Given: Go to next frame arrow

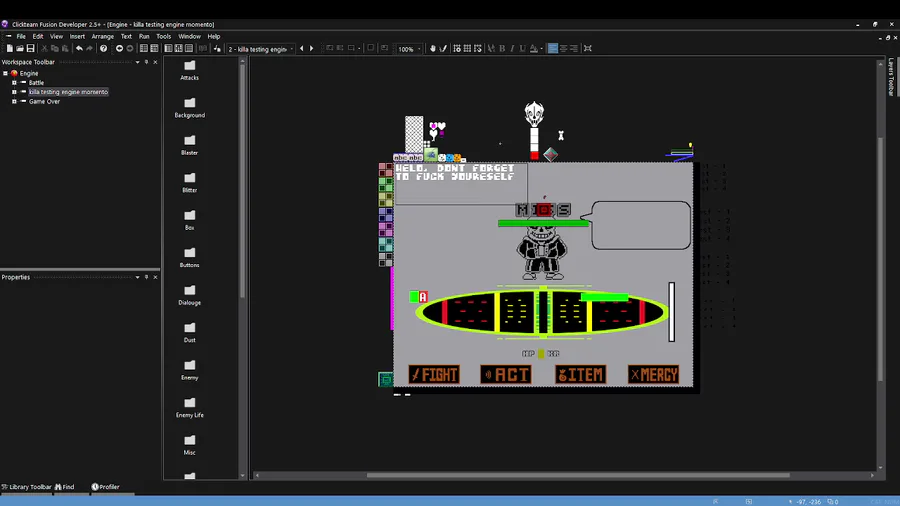Looking at the screenshot, I should pyautogui.click(x=312, y=49).
